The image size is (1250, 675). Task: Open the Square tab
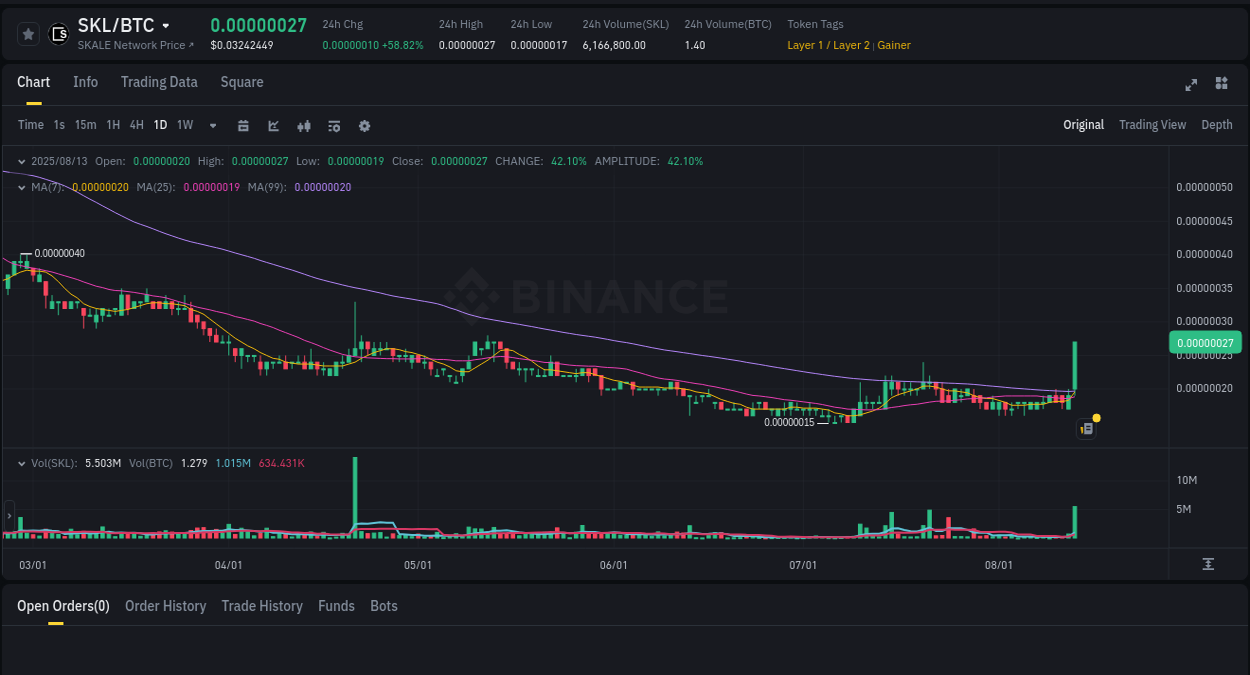tap(242, 82)
